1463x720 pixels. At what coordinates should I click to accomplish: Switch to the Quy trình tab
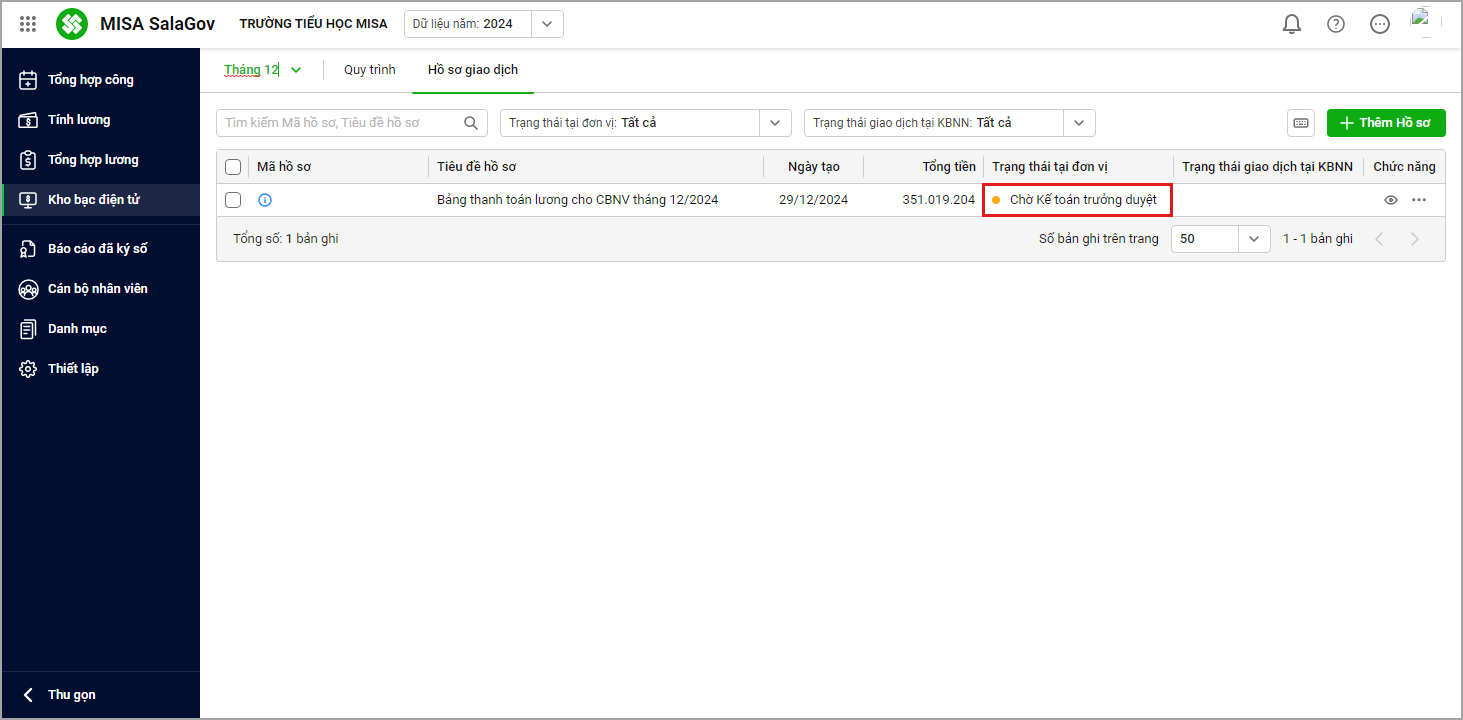[369, 70]
